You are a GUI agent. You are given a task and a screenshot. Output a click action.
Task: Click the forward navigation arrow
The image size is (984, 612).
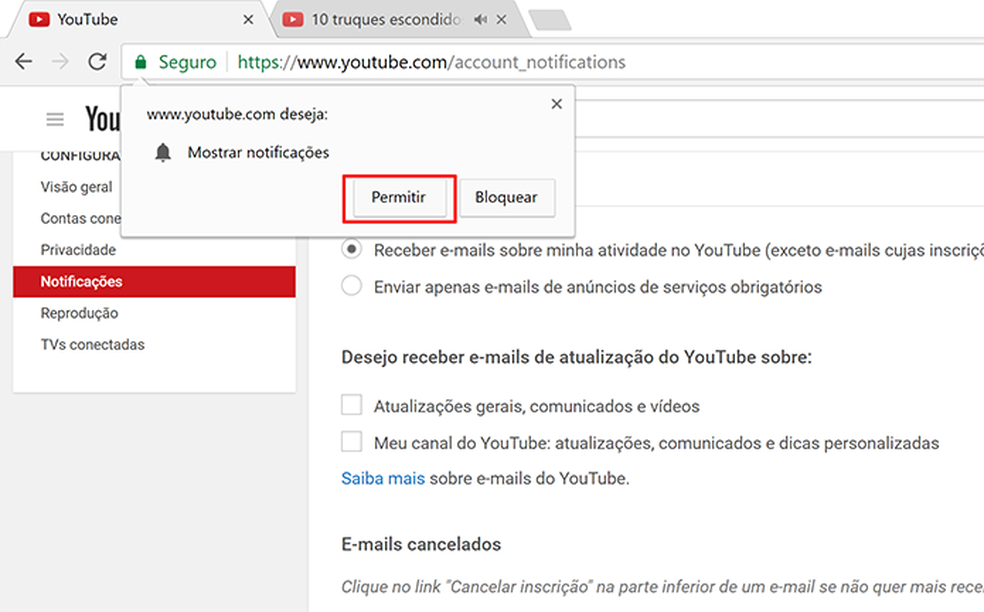click(x=60, y=61)
